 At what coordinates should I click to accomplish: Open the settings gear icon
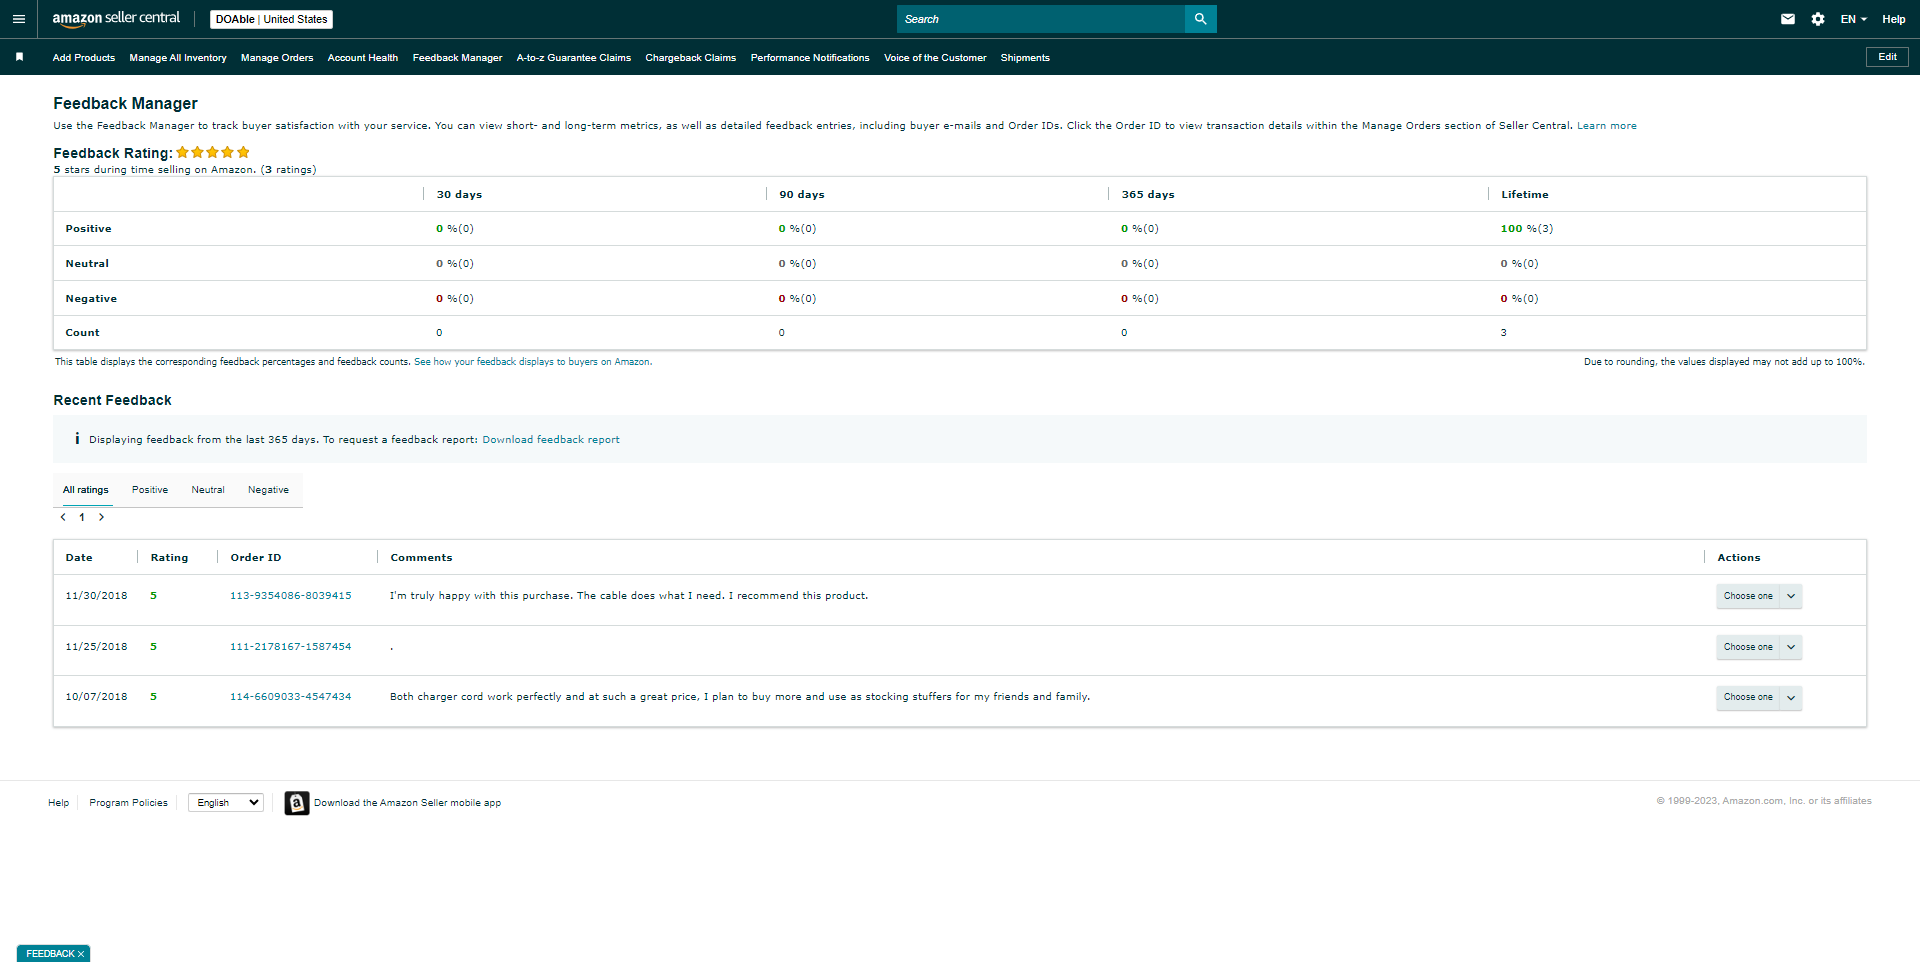point(1818,19)
